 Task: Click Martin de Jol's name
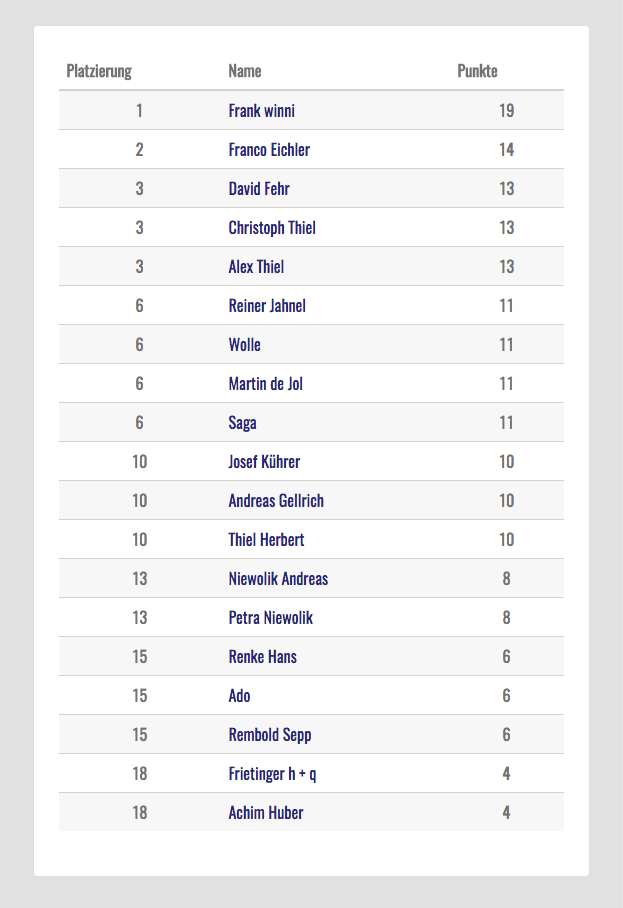point(265,384)
